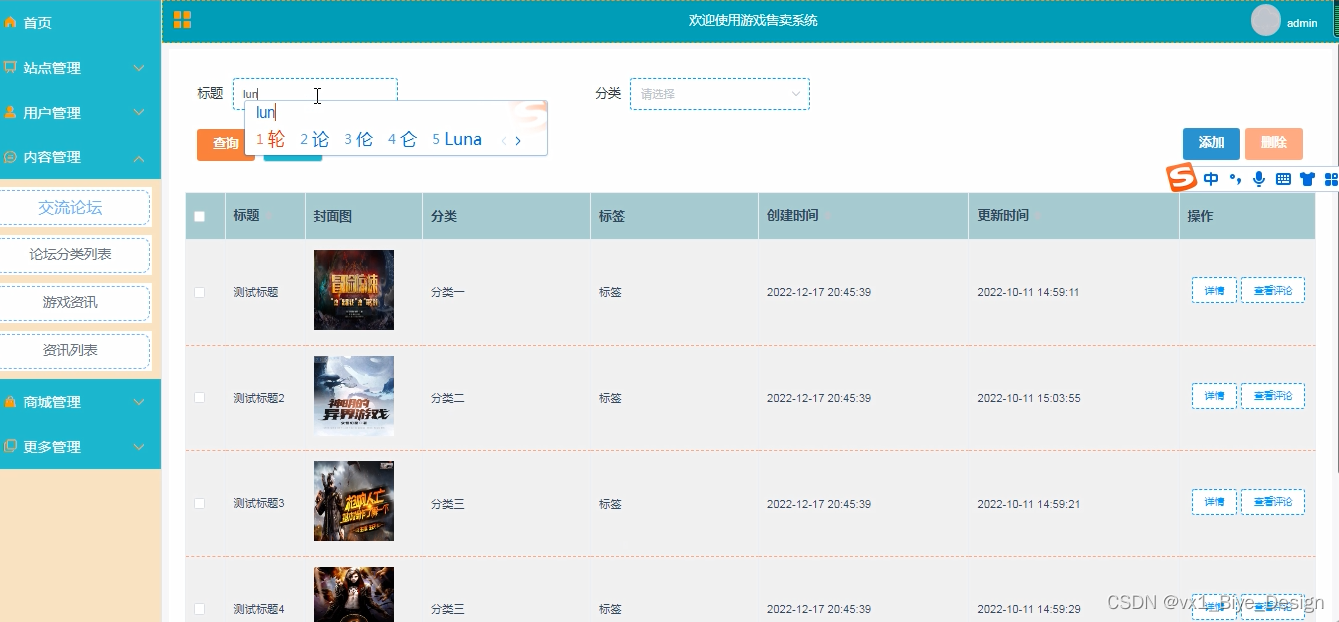Open the 分类 select dropdown
Viewport: 1339px width, 622px height.
(720, 94)
